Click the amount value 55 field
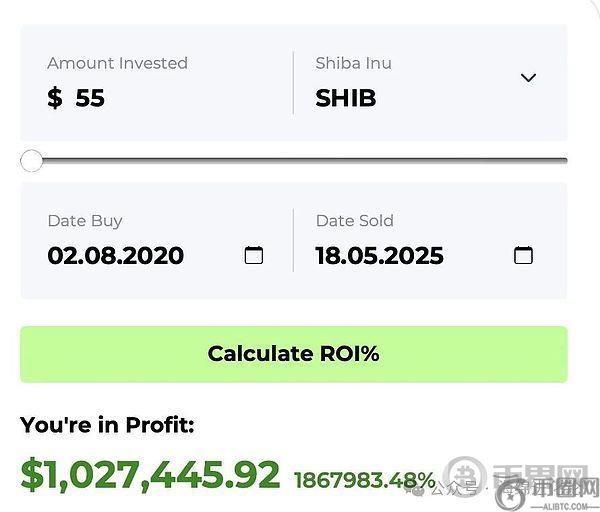 tap(90, 98)
